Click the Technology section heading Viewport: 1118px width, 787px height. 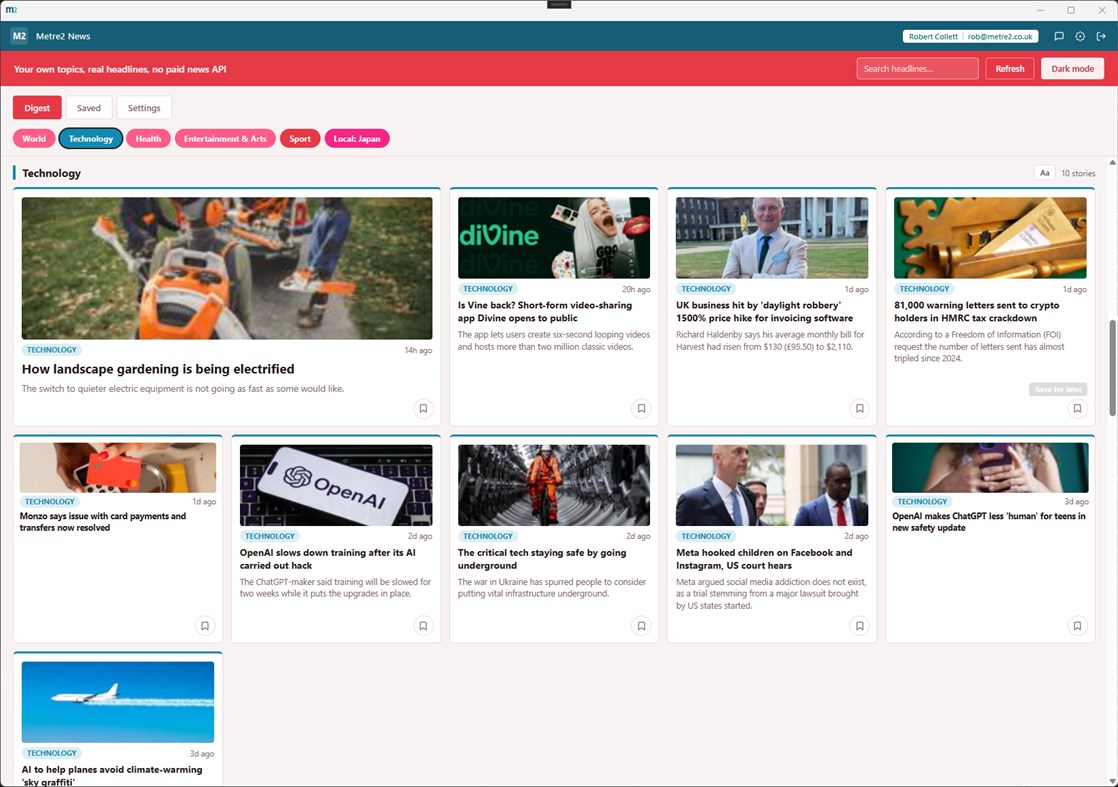tap(51, 173)
